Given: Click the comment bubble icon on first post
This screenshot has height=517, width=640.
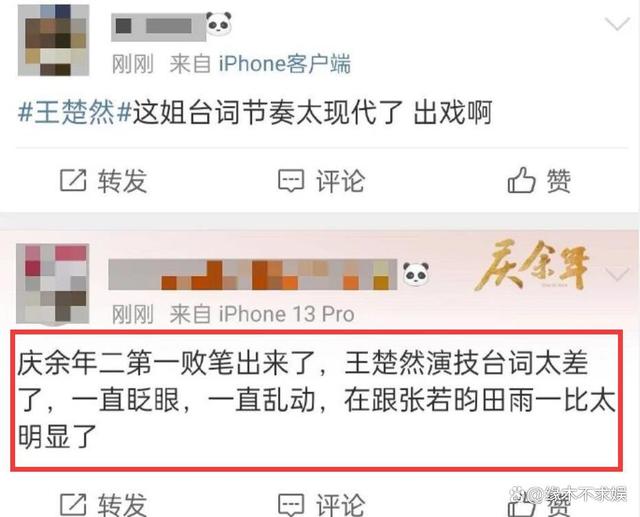Looking at the screenshot, I should pos(291,181).
